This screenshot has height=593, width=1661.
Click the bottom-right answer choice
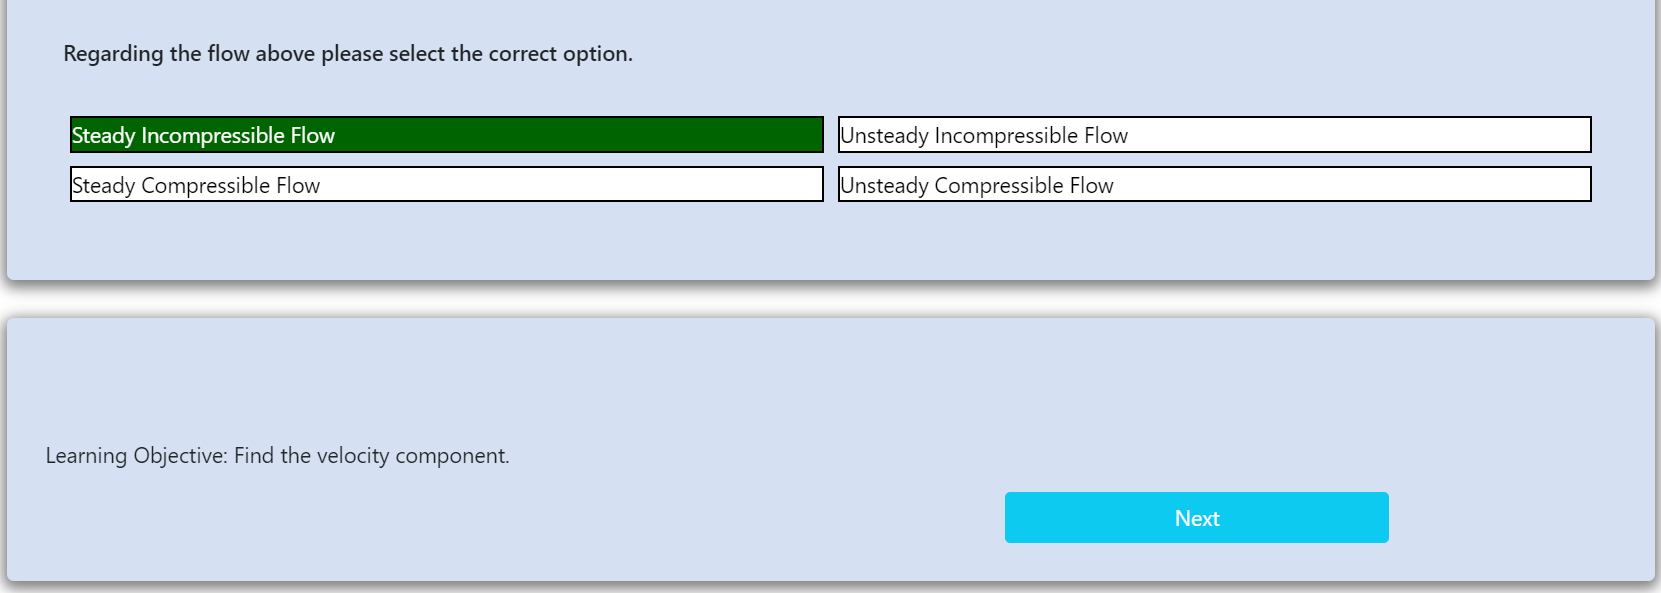(1214, 185)
